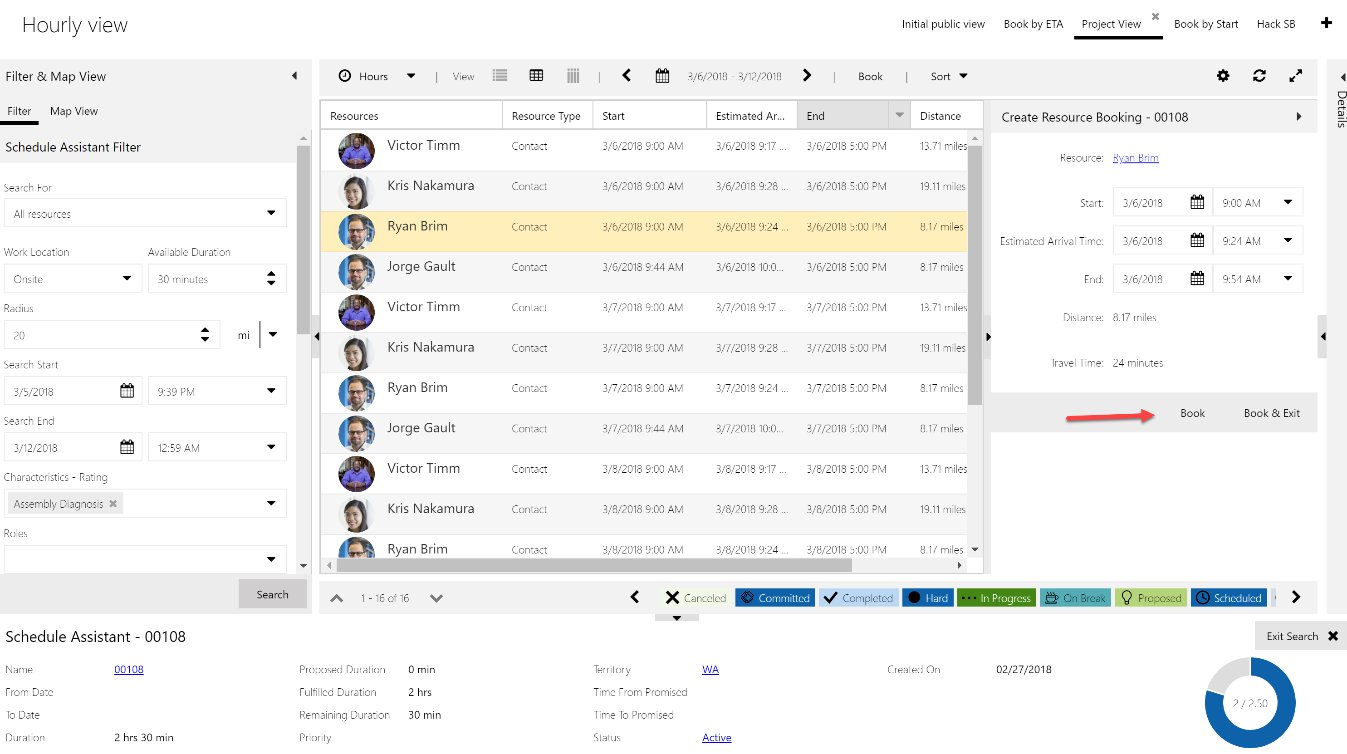
Task: Open the schedule board settings gear
Action: pyautogui.click(x=1223, y=75)
